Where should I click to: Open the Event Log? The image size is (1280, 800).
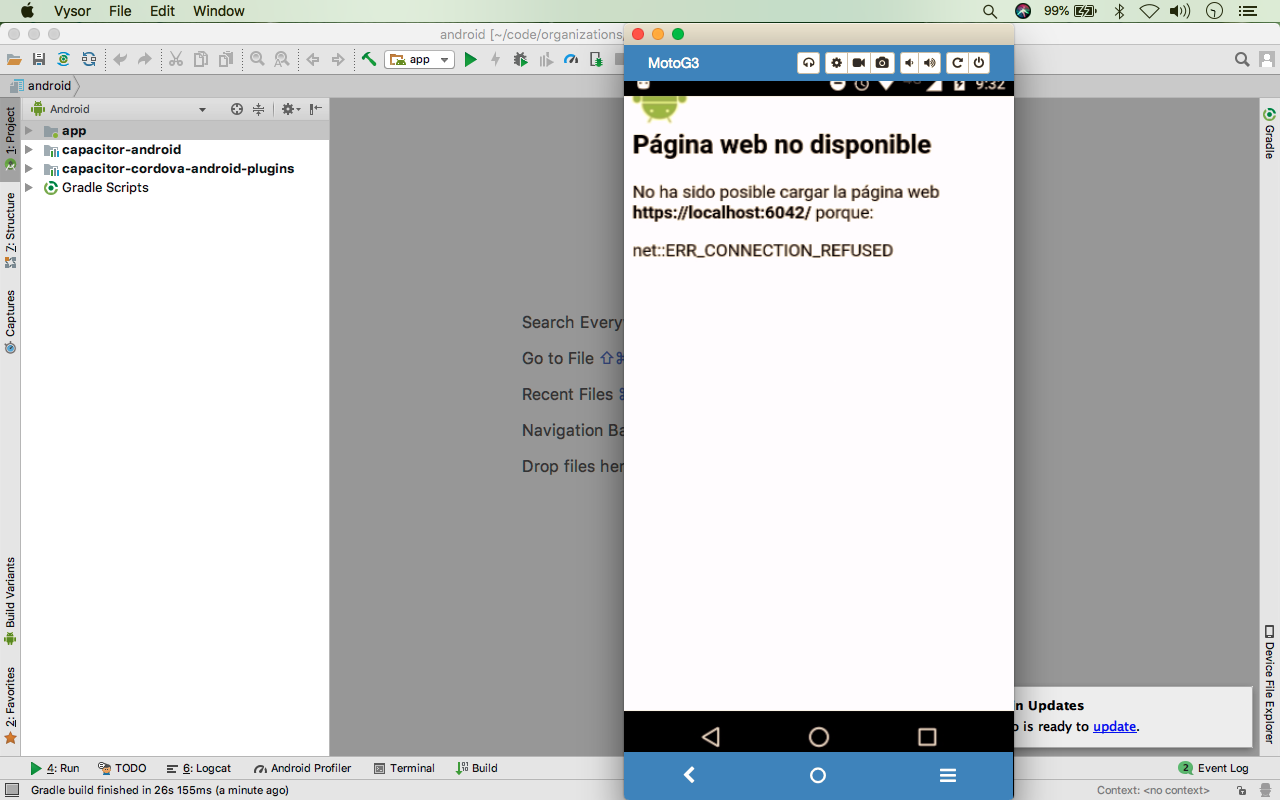(1221, 768)
